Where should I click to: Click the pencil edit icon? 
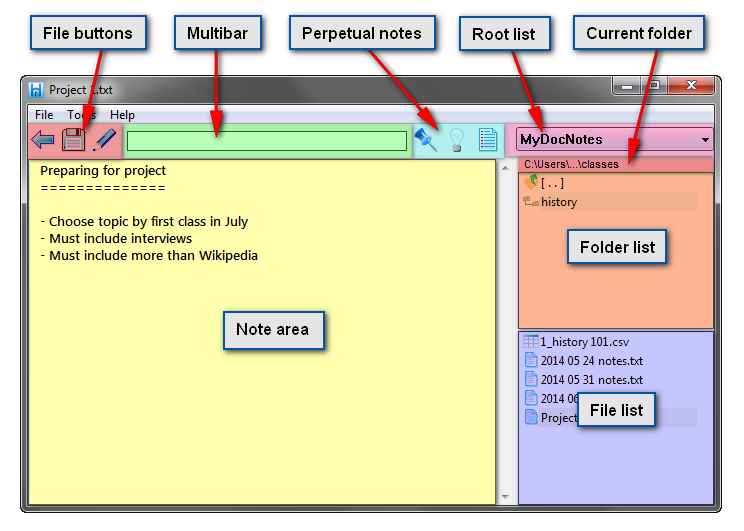pyautogui.click(x=104, y=140)
